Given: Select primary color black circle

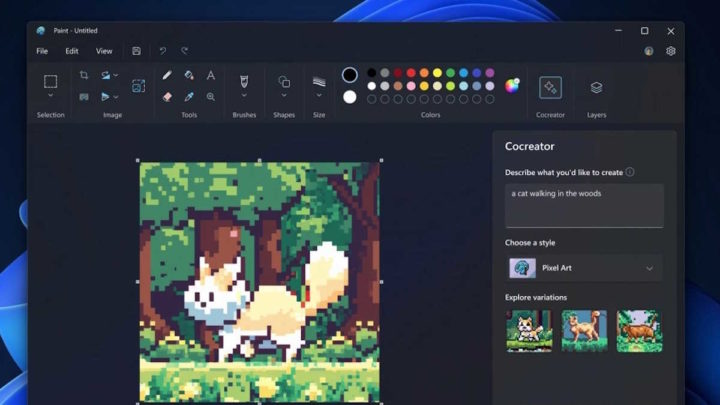Looking at the screenshot, I should click(x=349, y=75).
